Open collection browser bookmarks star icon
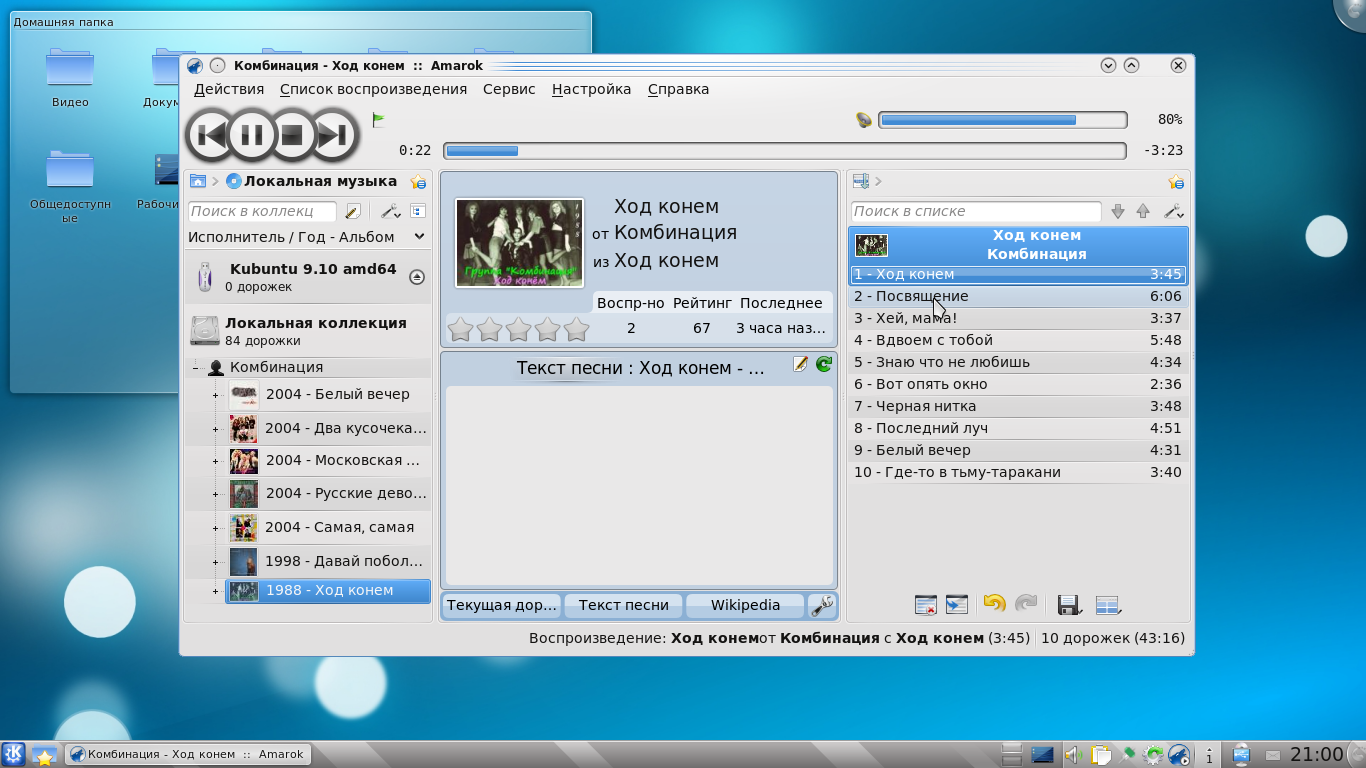This screenshot has height=768, width=1366. click(x=418, y=182)
